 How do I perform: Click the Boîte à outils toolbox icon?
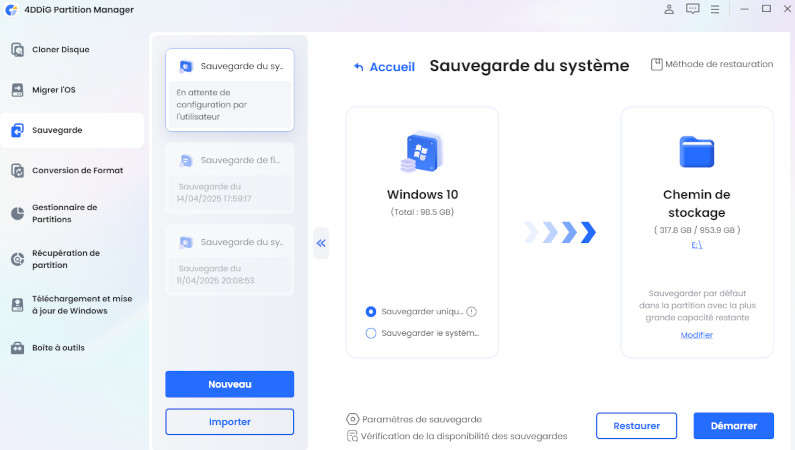click(x=17, y=348)
